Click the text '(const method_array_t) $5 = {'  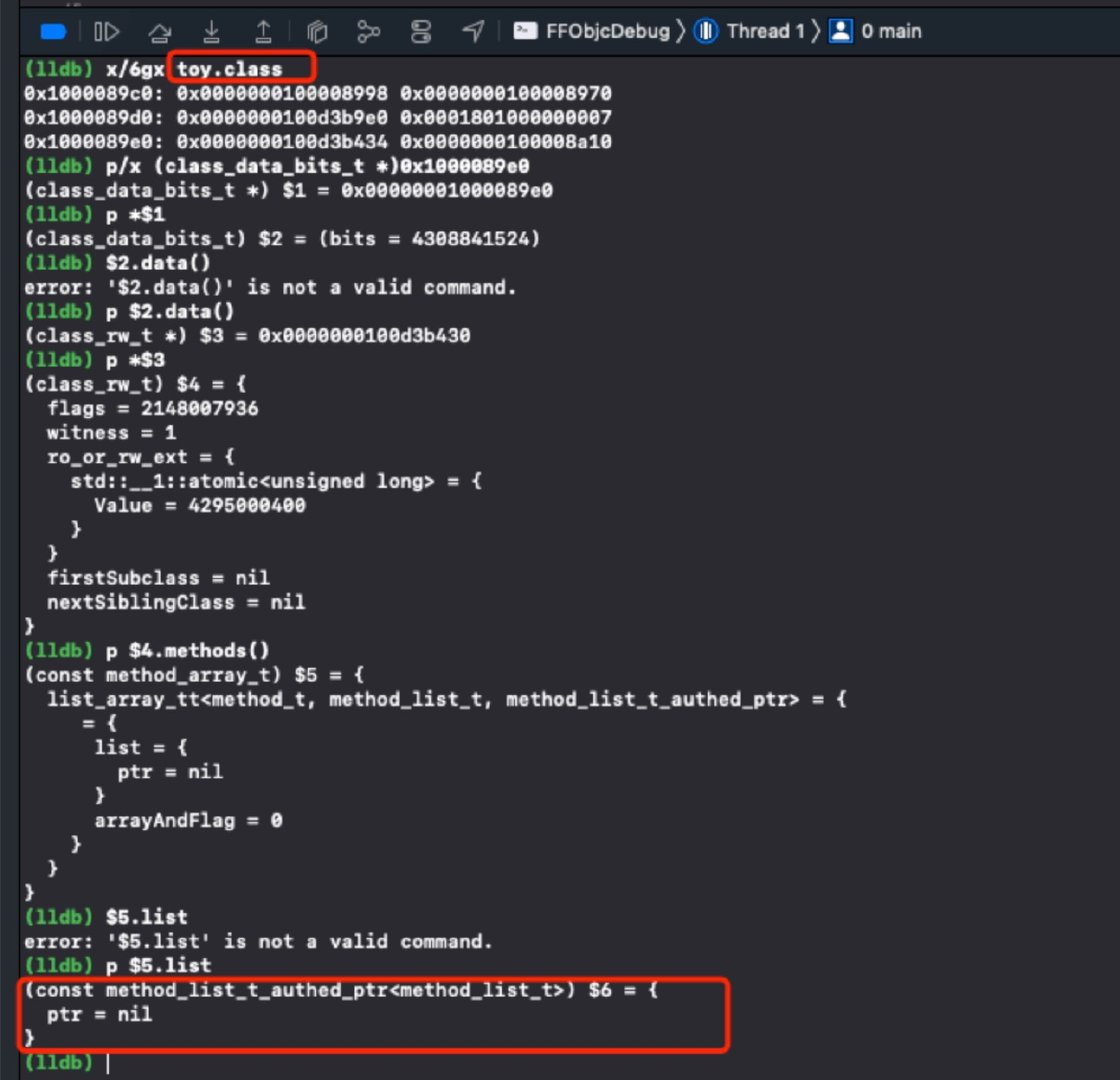(x=194, y=675)
